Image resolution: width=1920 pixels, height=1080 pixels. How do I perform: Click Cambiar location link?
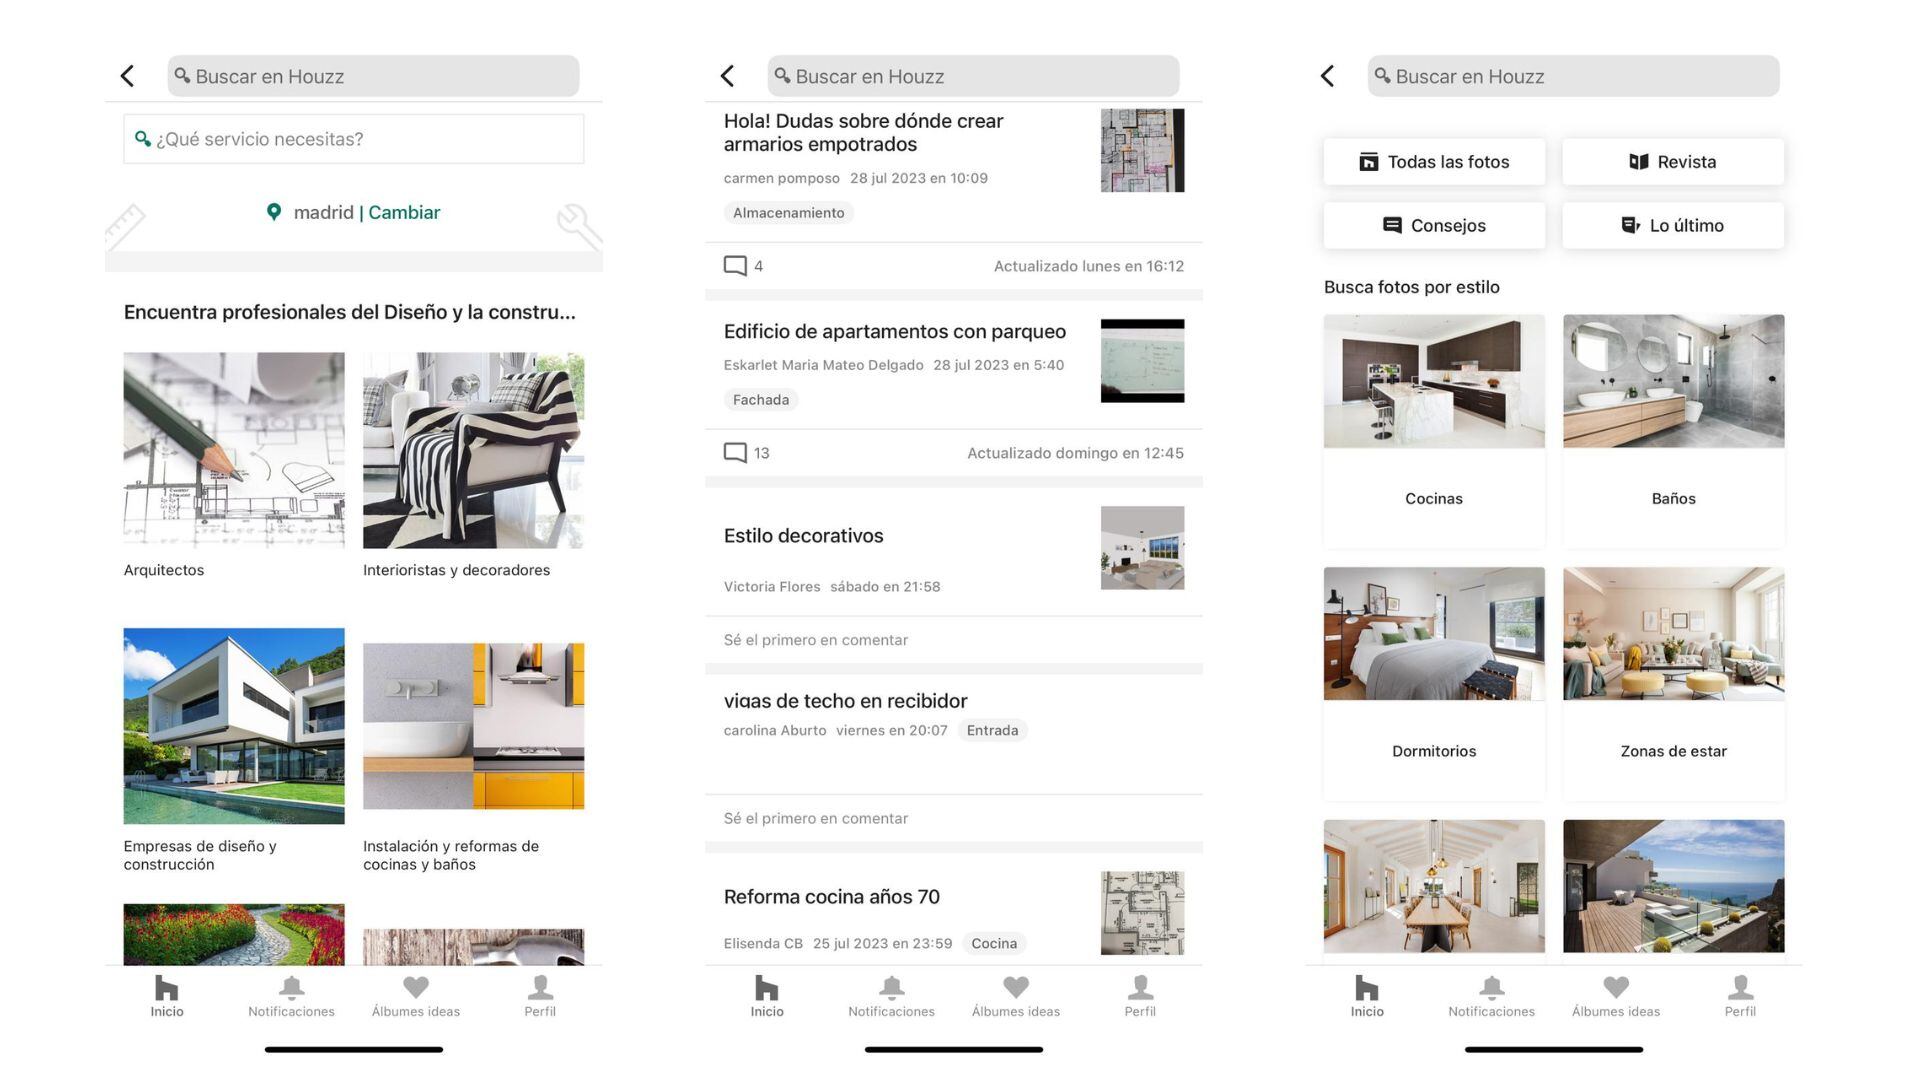click(x=404, y=211)
